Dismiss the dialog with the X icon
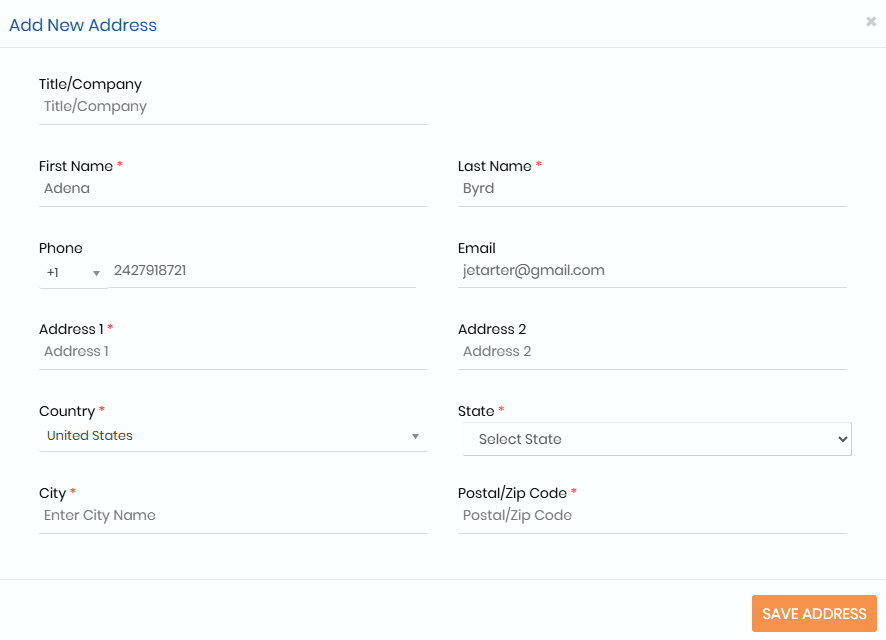Screen dimensions: 886x640 (x=870, y=21)
